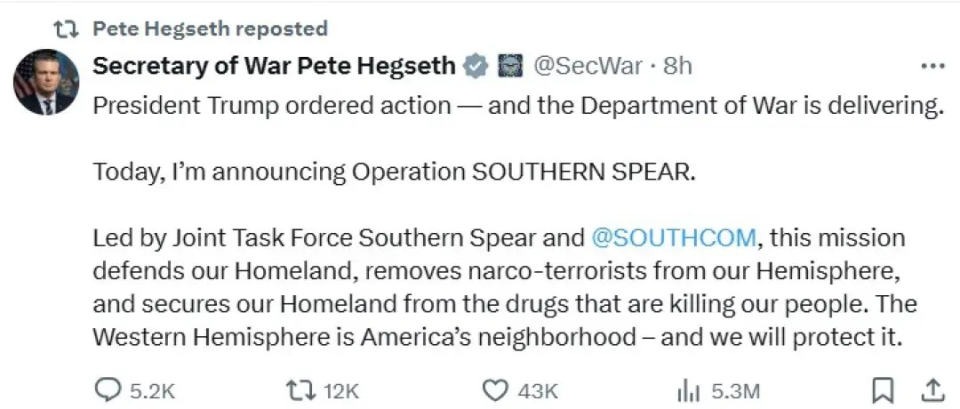
Task: Open view analytics bar chart icon
Action: tap(689, 390)
